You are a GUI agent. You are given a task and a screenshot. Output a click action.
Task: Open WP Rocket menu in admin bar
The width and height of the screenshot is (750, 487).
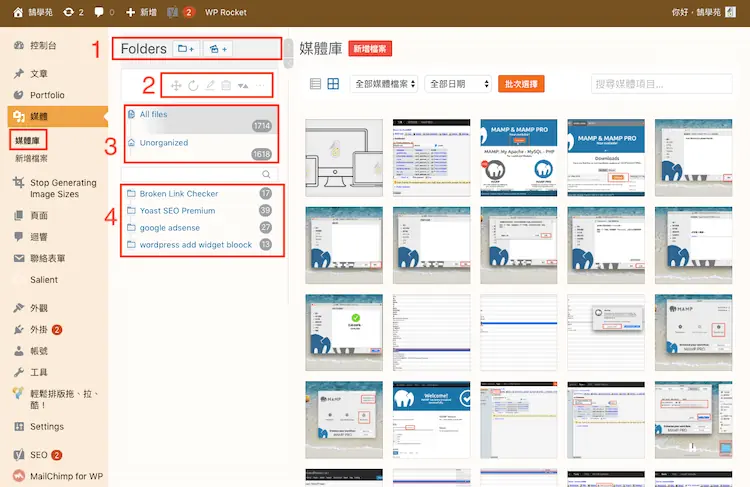click(x=226, y=12)
